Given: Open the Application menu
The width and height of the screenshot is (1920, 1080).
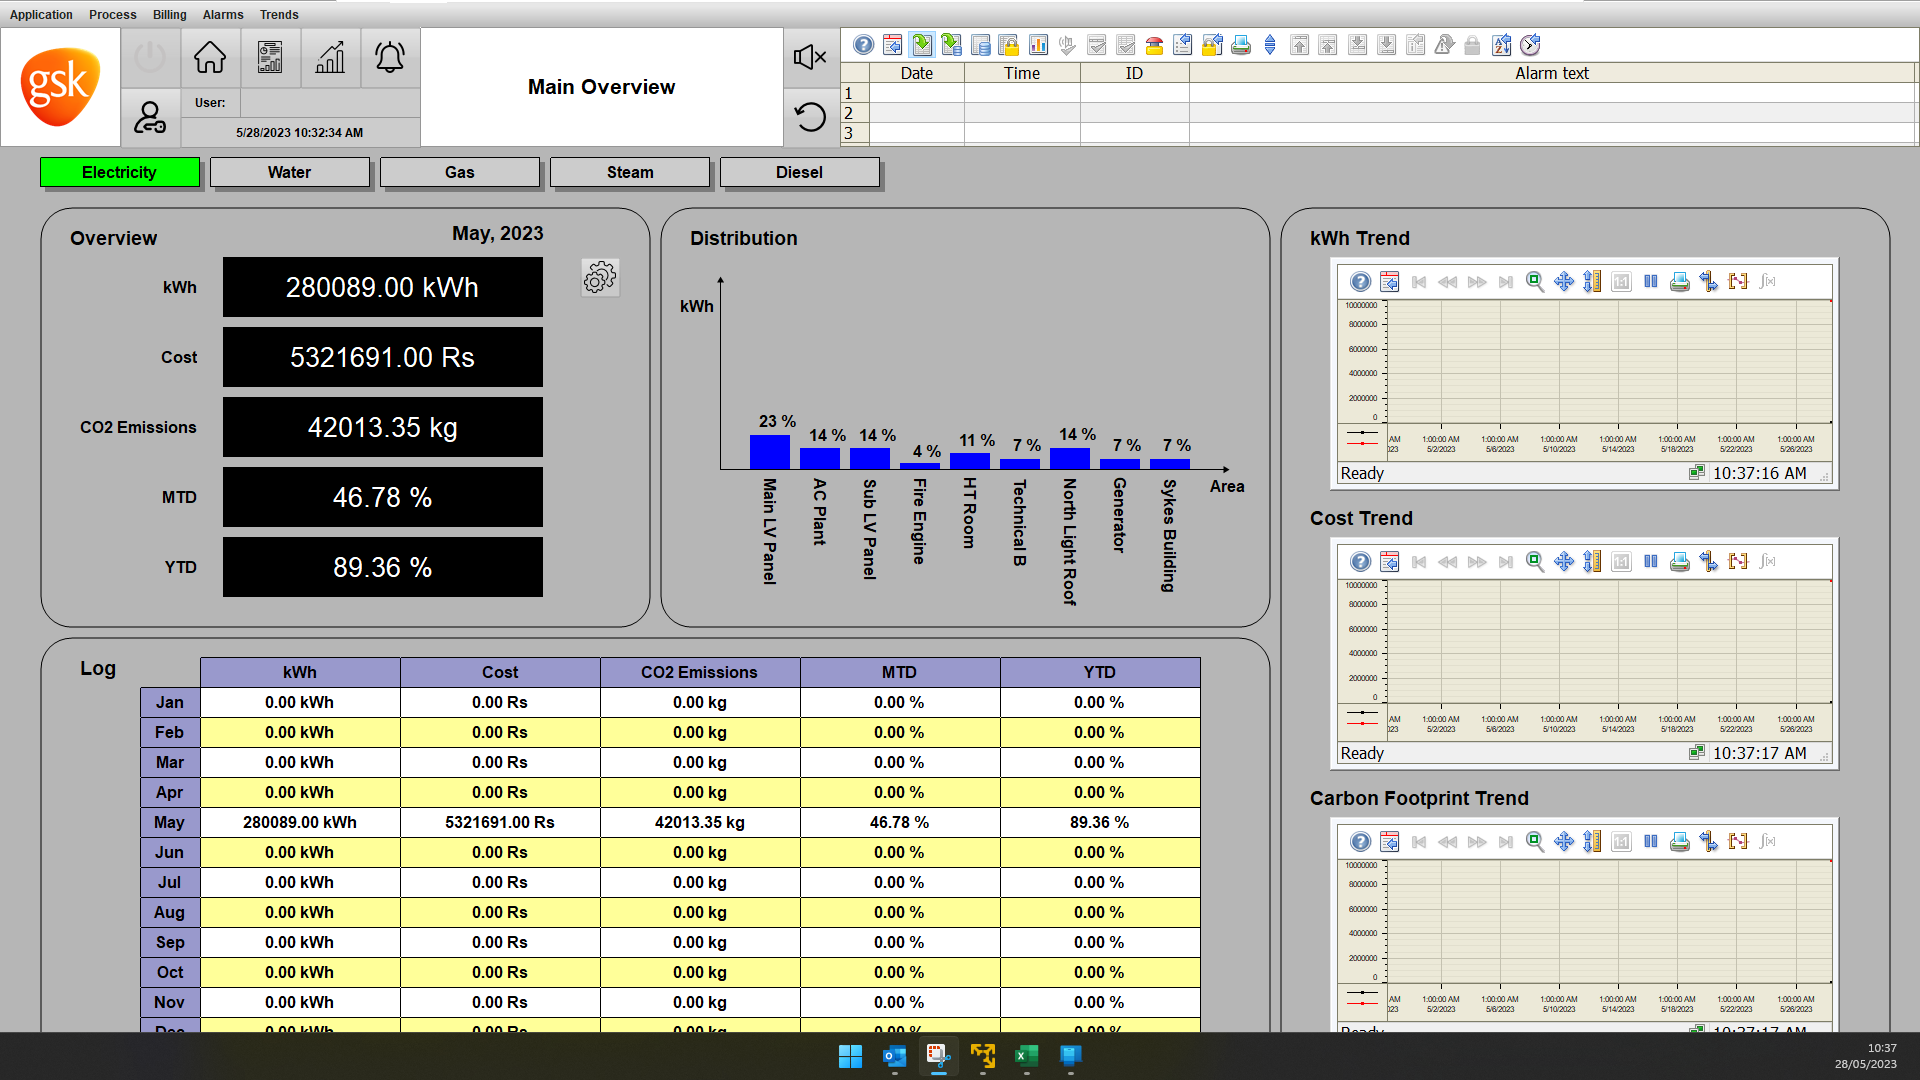Looking at the screenshot, I should pyautogui.click(x=41, y=15).
